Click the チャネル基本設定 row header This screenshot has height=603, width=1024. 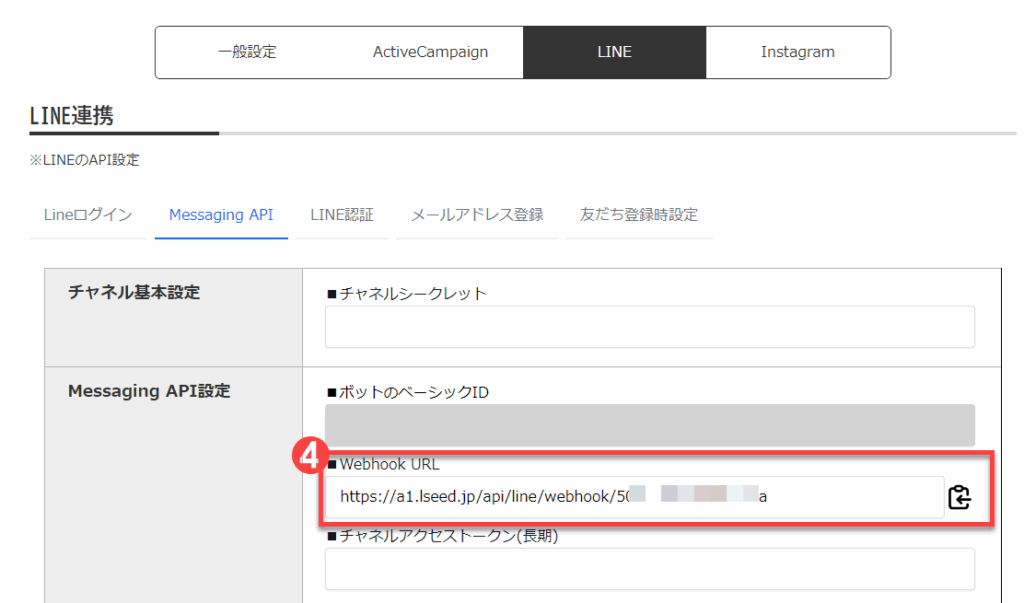134,292
